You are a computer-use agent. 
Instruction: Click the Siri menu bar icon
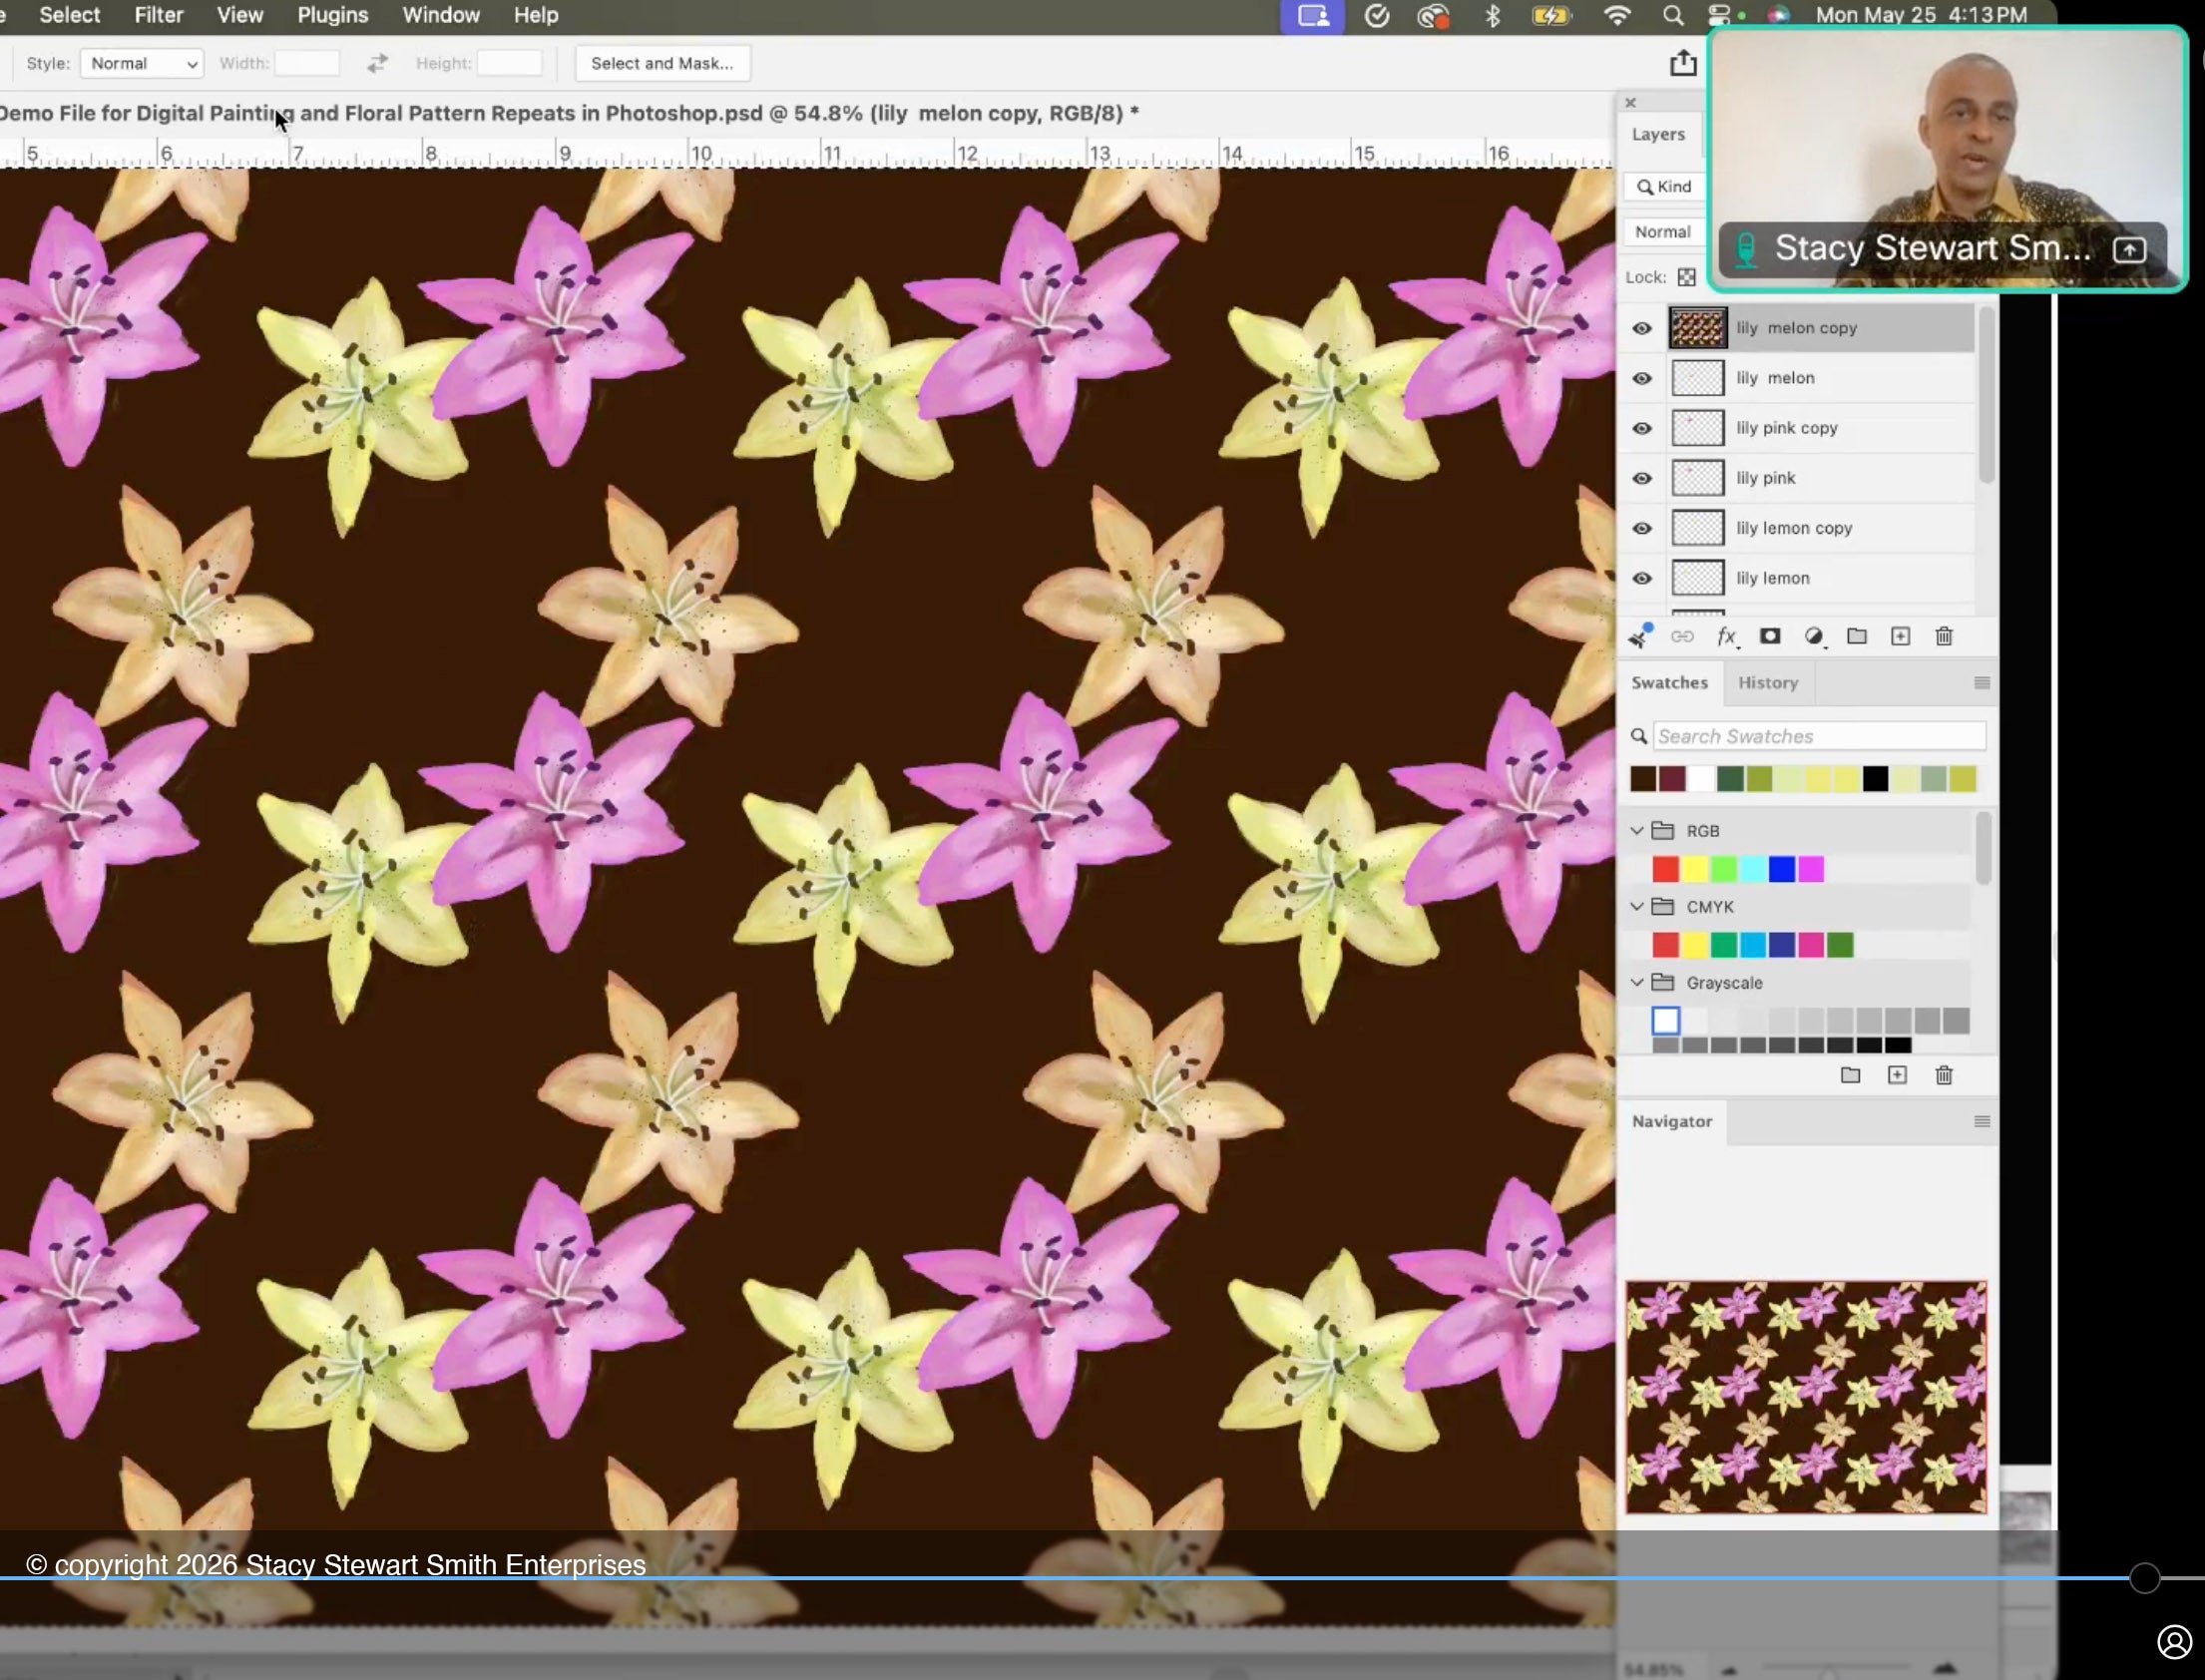click(x=1777, y=15)
